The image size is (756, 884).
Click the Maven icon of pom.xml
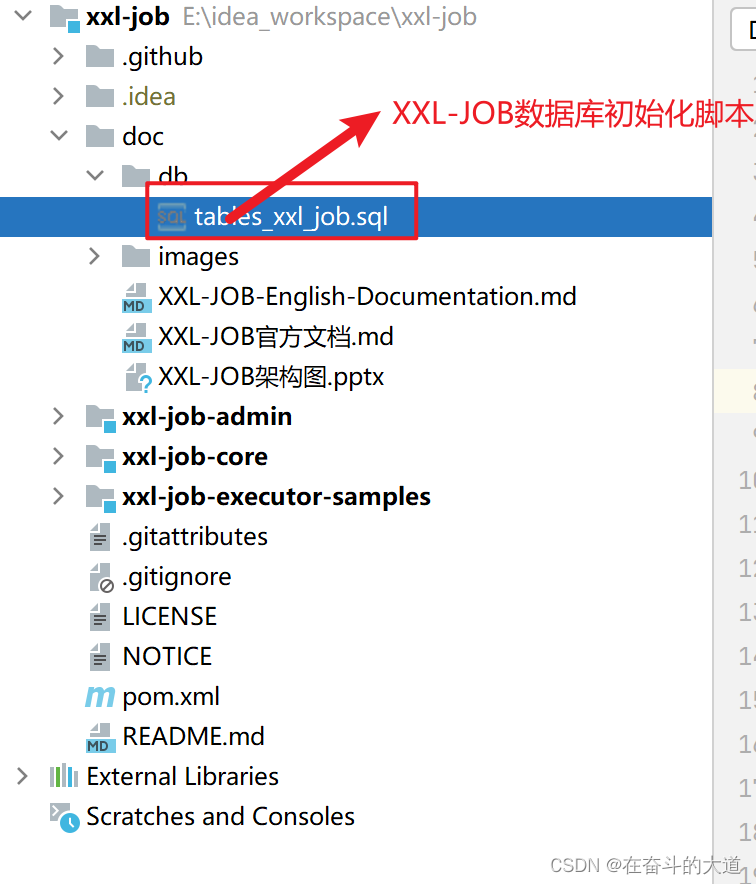pyautogui.click(x=100, y=697)
